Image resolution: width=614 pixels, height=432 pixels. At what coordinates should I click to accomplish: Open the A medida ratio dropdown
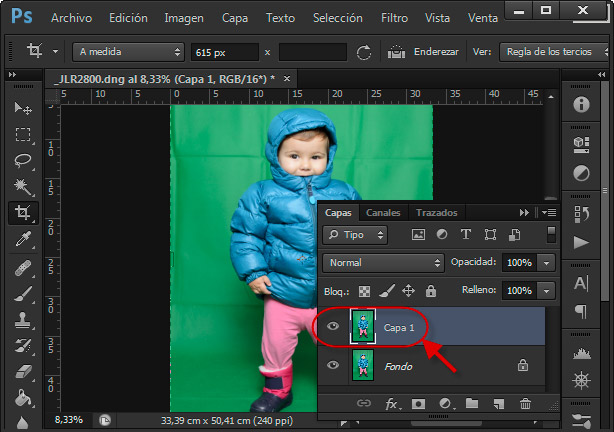click(x=128, y=52)
